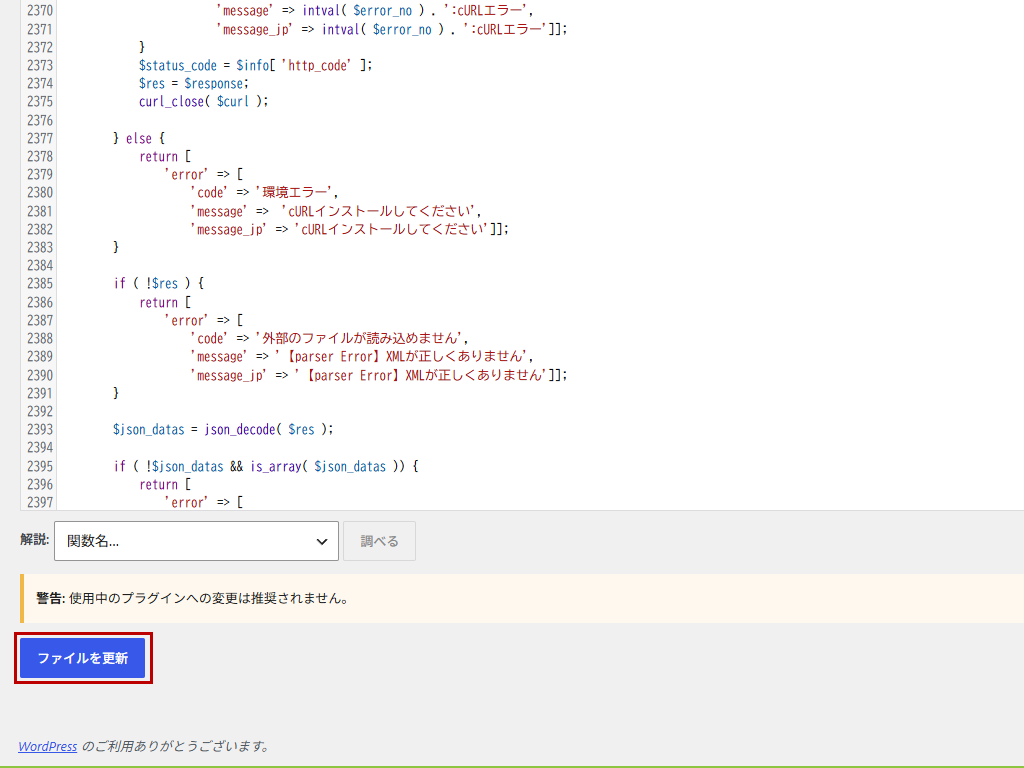Screen dimensions: 1024x768
Task: Open the WordPress footer link
Action: point(48,746)
